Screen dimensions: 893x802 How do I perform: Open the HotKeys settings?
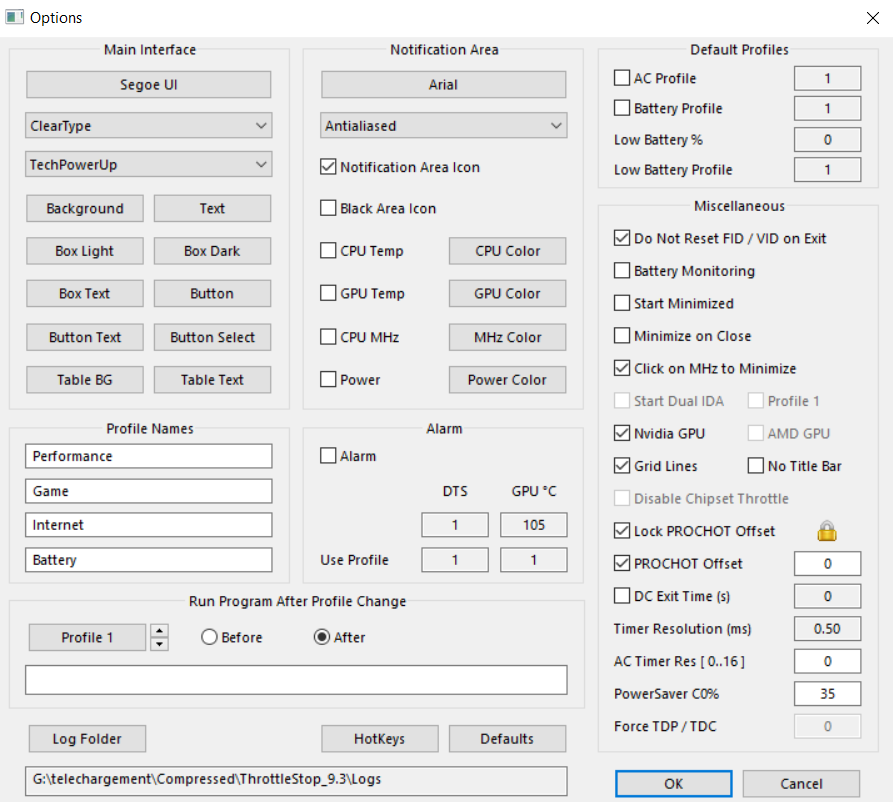coord(380,739)
